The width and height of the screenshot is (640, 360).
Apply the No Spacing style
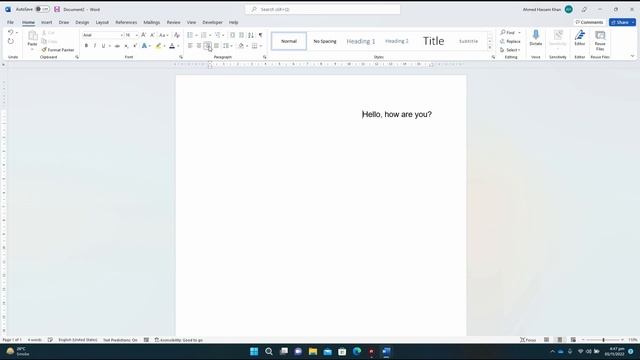[x=325, y=41]
